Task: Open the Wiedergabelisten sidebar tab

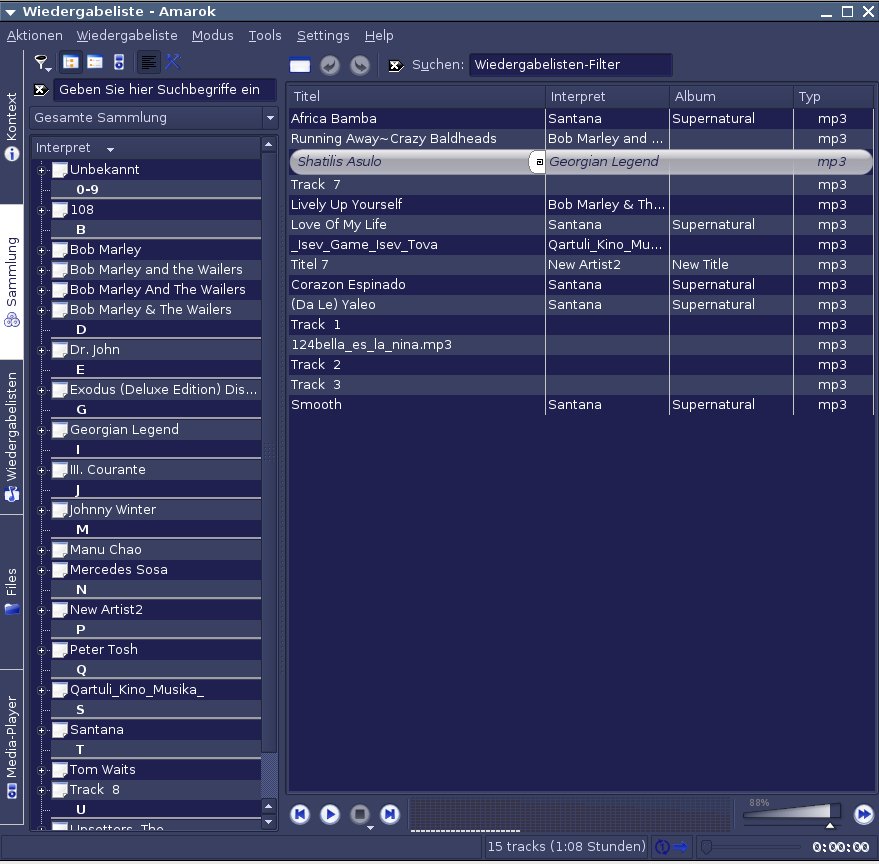Action: point(11,436)
